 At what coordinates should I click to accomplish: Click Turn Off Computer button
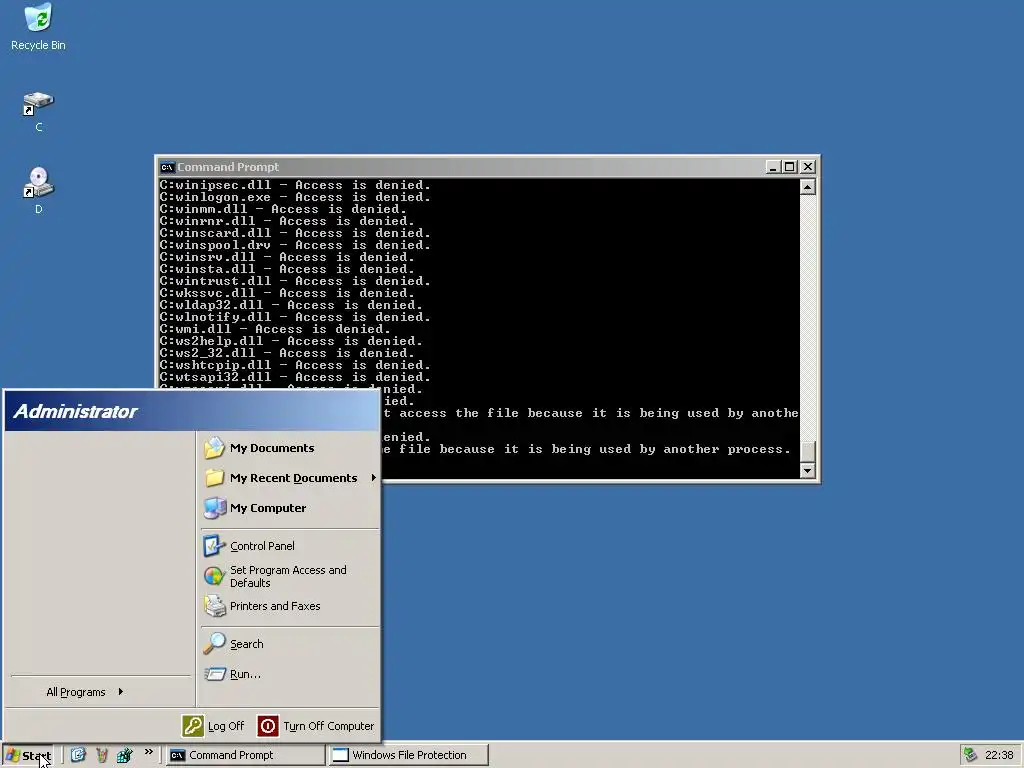[x=316, y=726]
